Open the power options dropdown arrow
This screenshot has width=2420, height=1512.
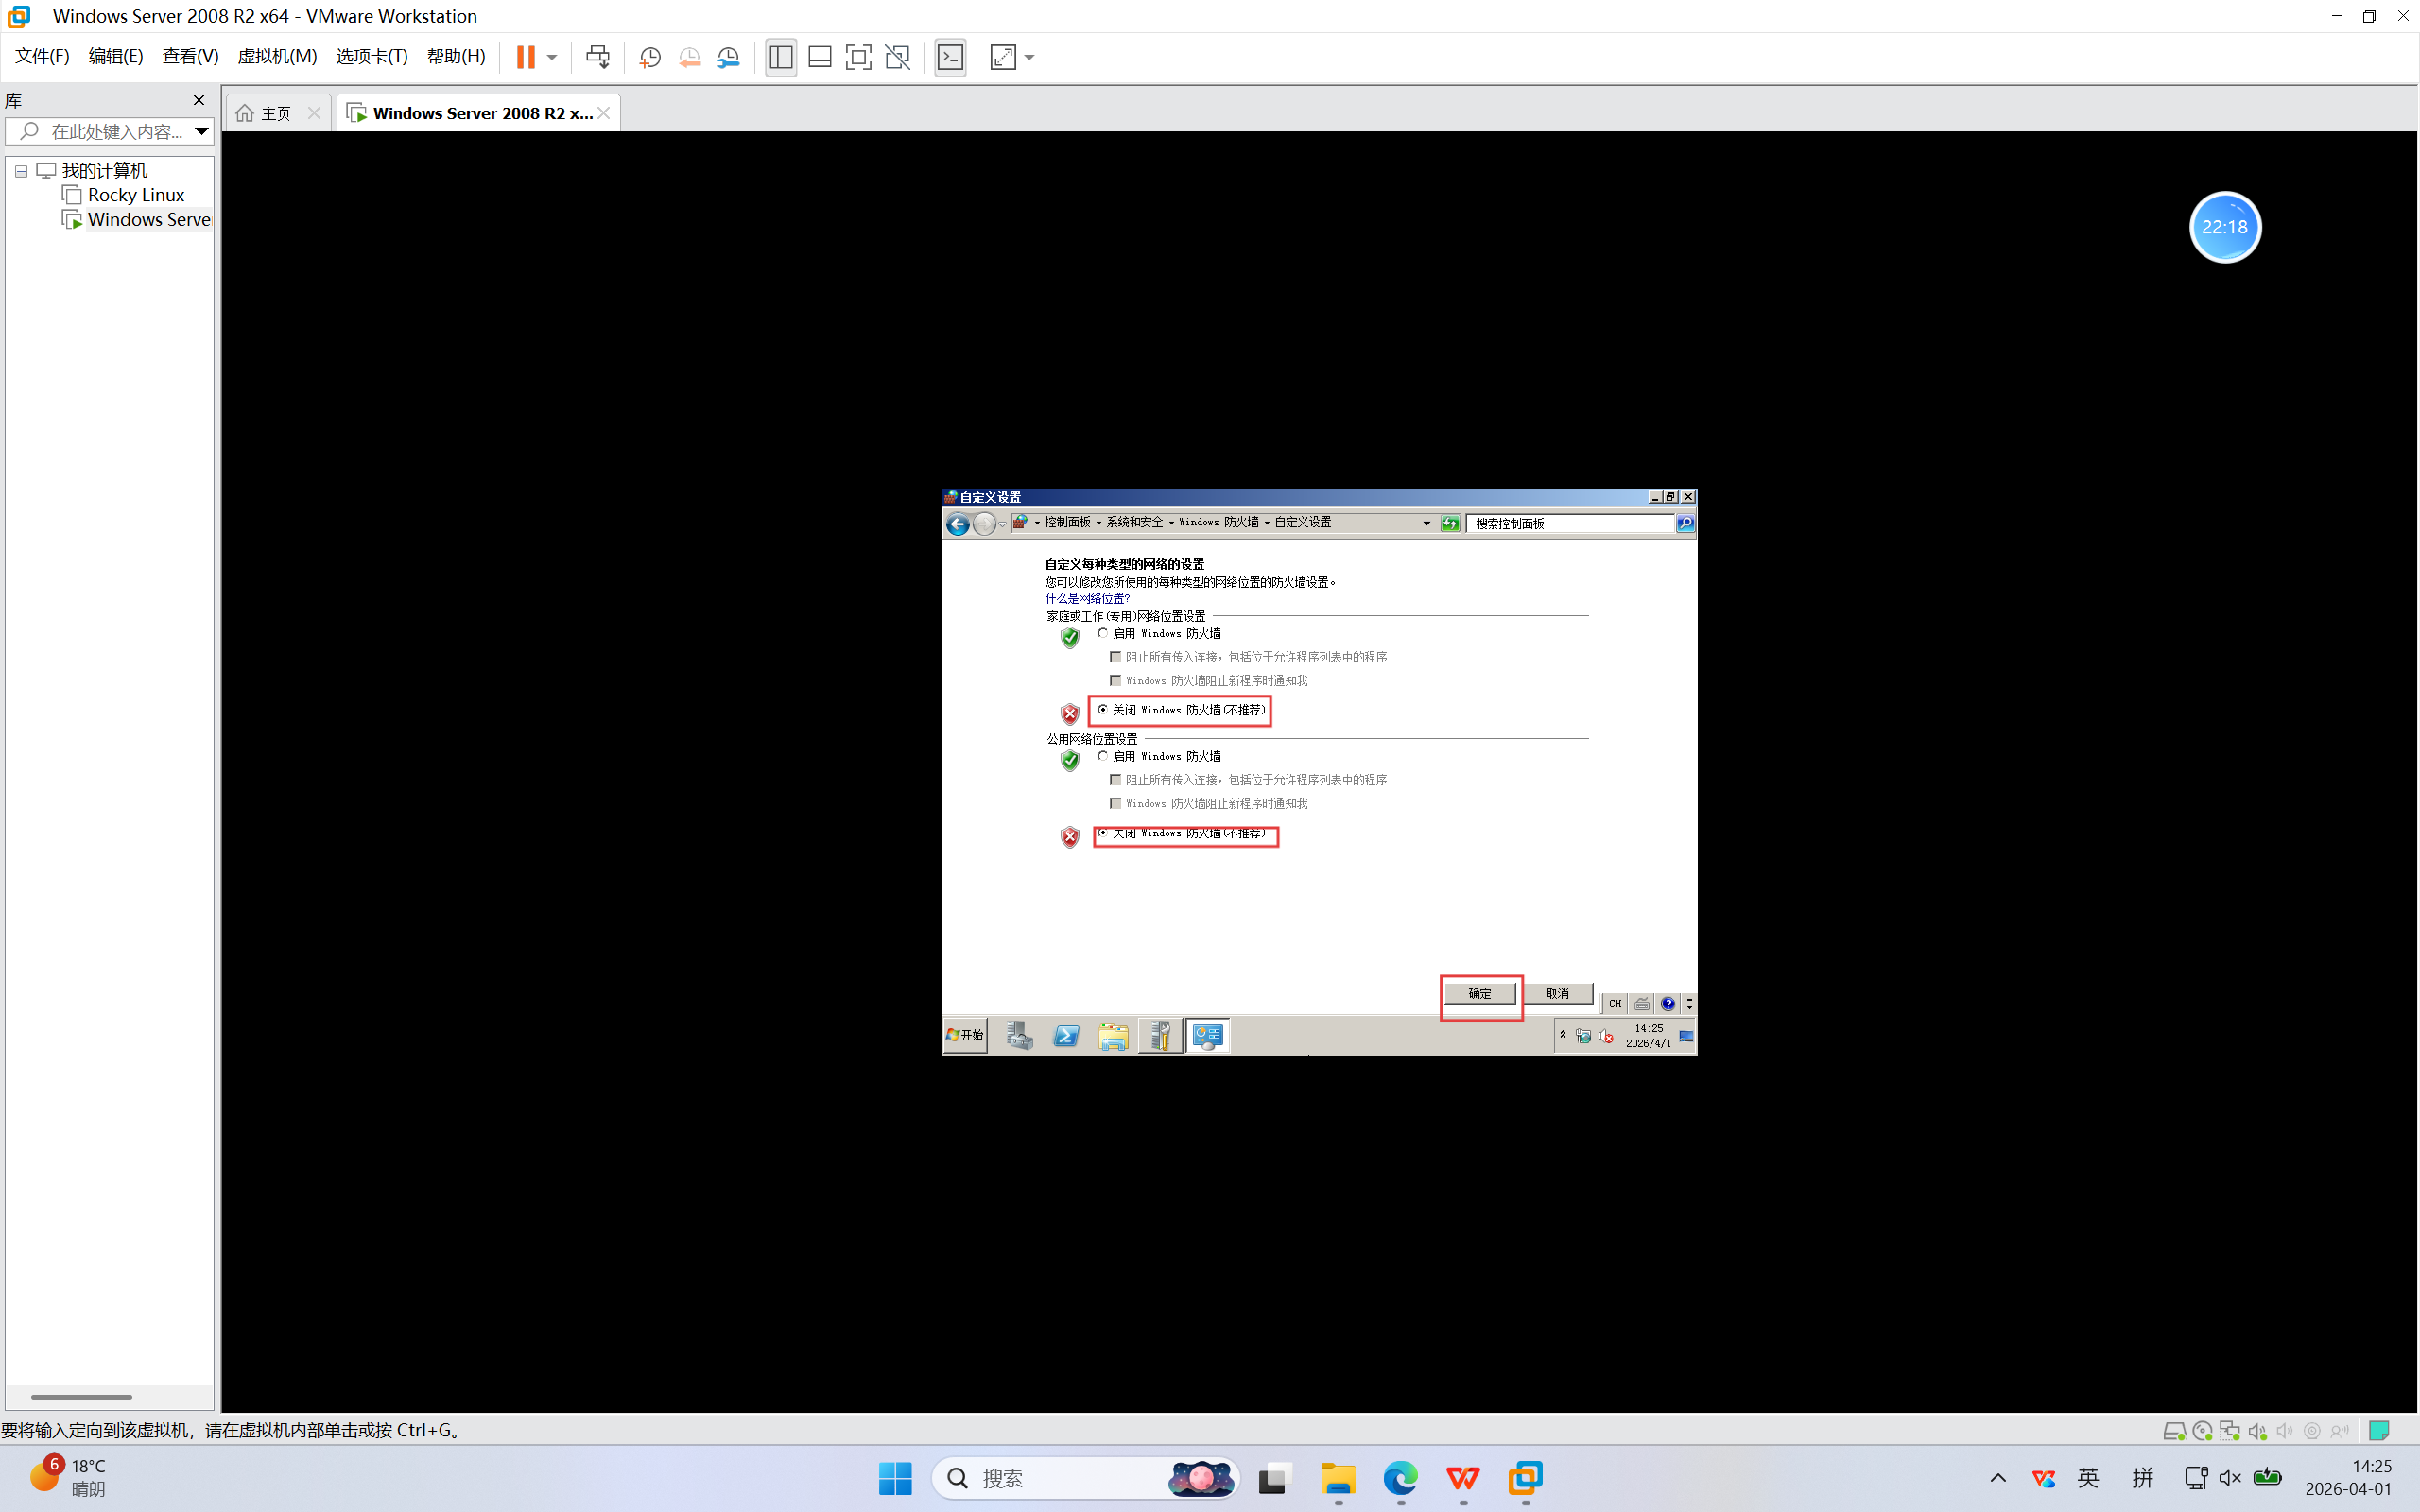click(552, 57)
